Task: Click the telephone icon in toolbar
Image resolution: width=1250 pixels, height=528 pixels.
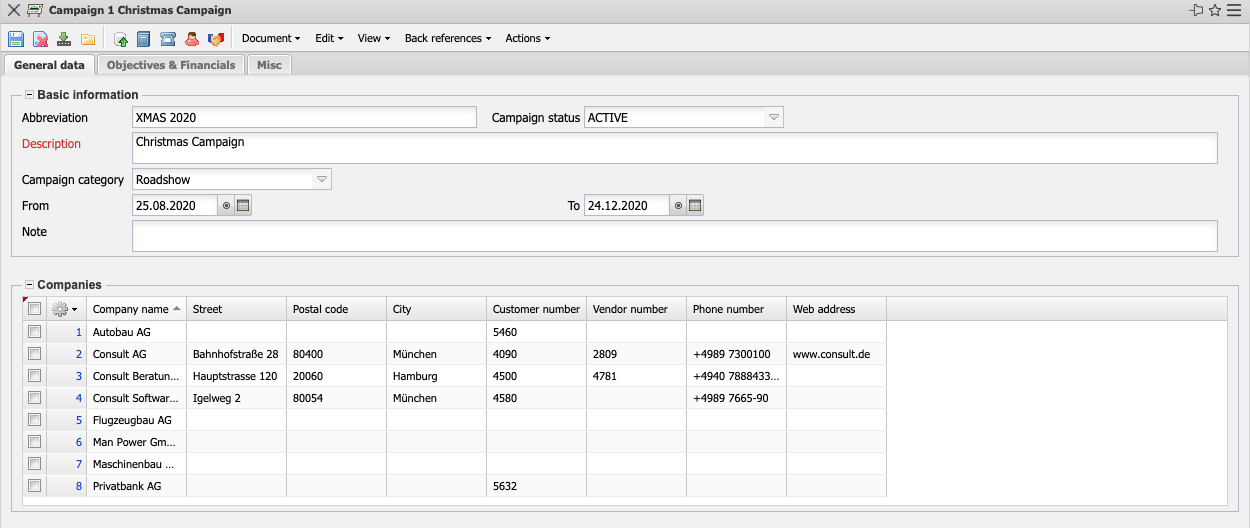Action: click(168, 39)
